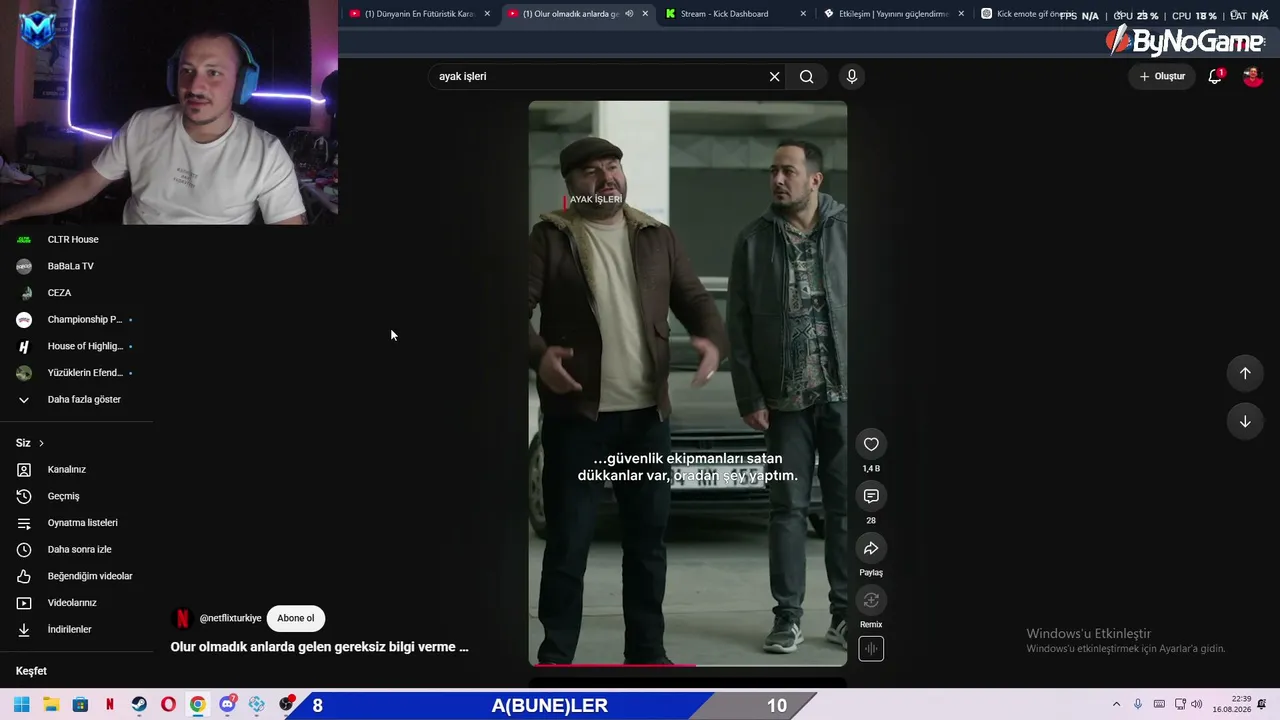Start voice search with the microphone icon
The width and height of the screenshot is (1280, 720).
pyautogui.click(x=852, y=77)
